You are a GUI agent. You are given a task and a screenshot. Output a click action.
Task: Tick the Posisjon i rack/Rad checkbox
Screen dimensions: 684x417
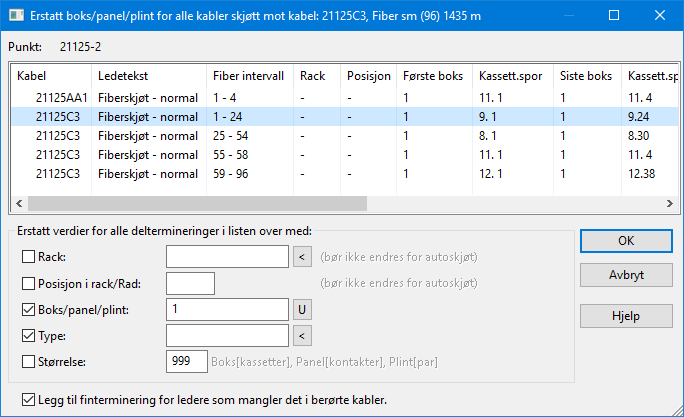click(28, 284)
